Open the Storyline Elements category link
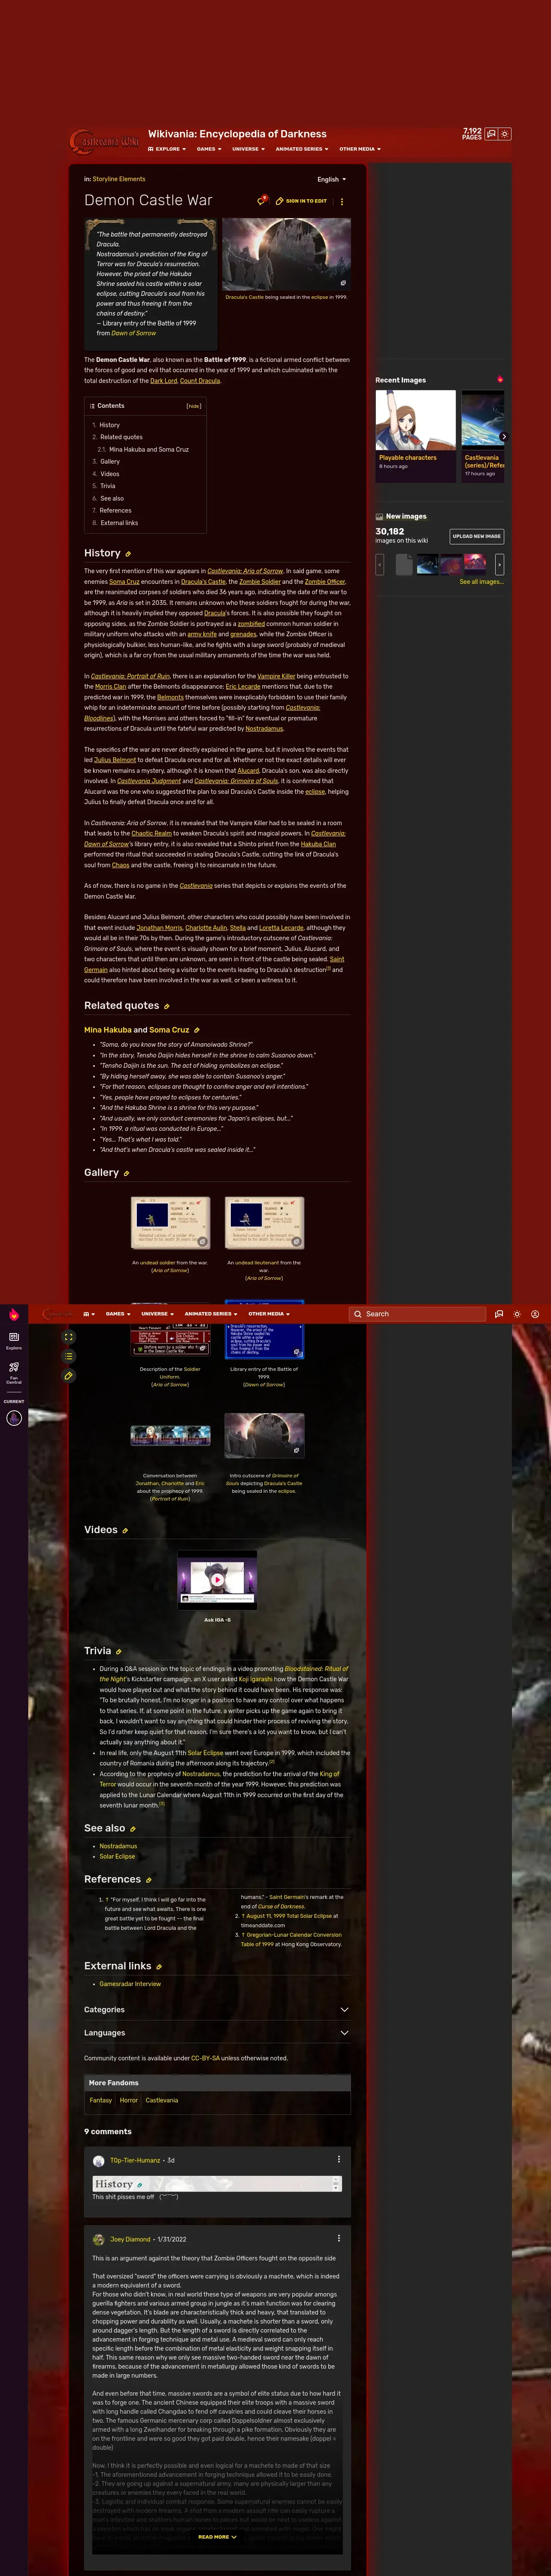 pyautogui.click(x=119, y=179)
